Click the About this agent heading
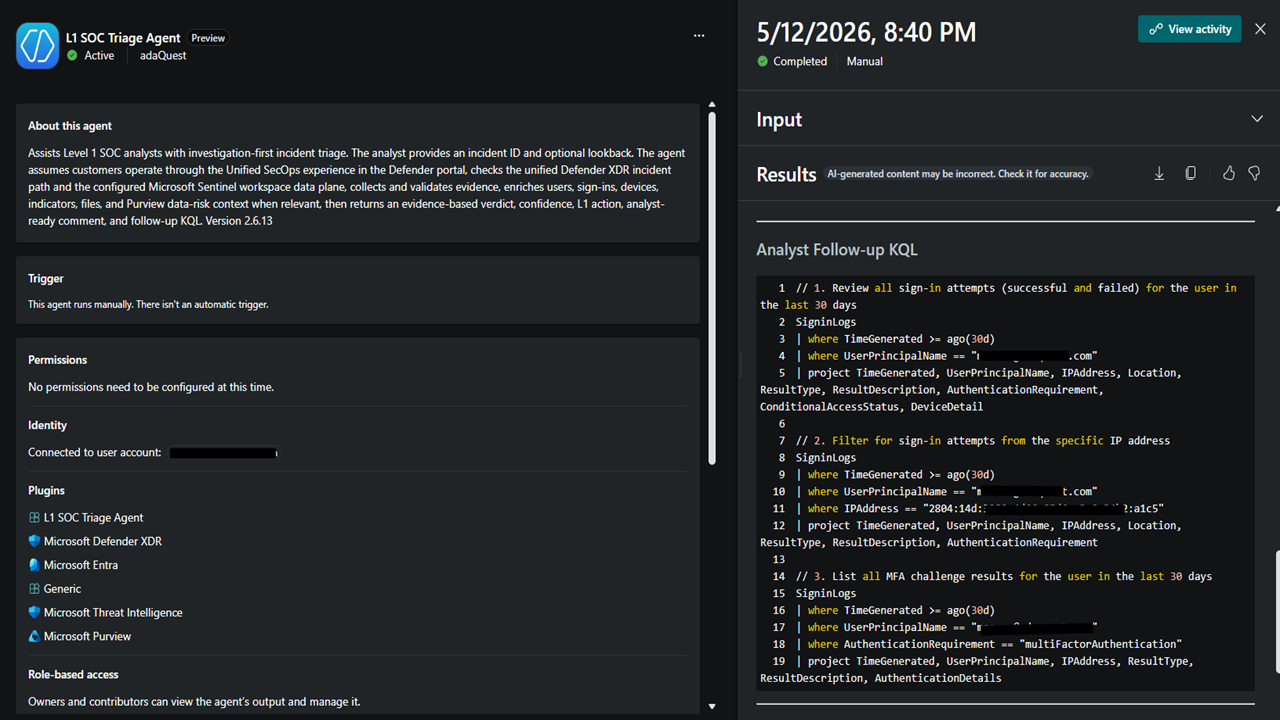 pyautogui.click(x=70, y=126)
